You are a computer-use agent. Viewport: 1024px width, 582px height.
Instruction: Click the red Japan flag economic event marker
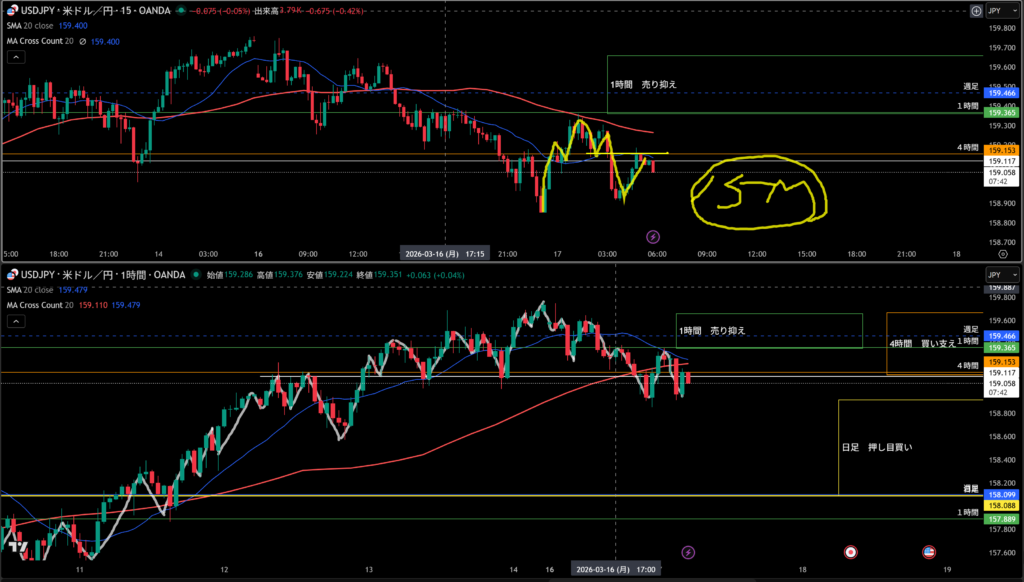coord(850,551)
